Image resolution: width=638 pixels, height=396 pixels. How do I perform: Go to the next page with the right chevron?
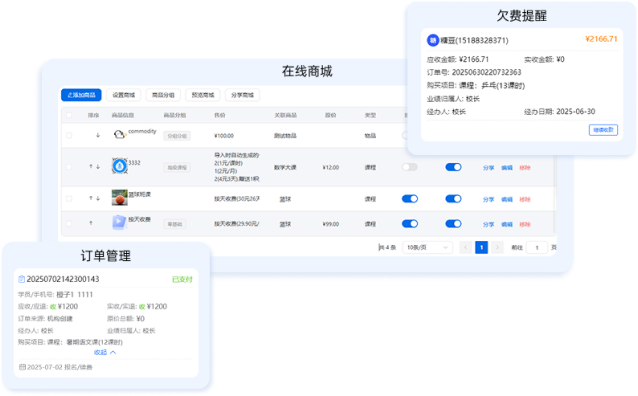497,247
